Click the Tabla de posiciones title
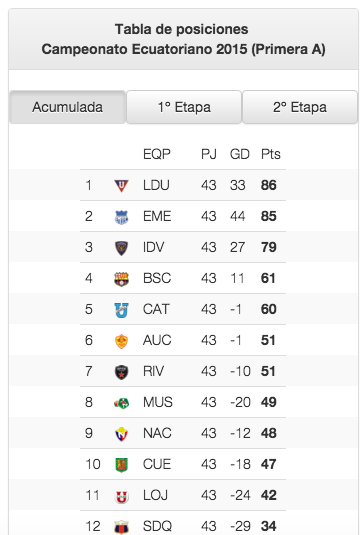This screenshot has width=360, height=535. coord(182,29)
